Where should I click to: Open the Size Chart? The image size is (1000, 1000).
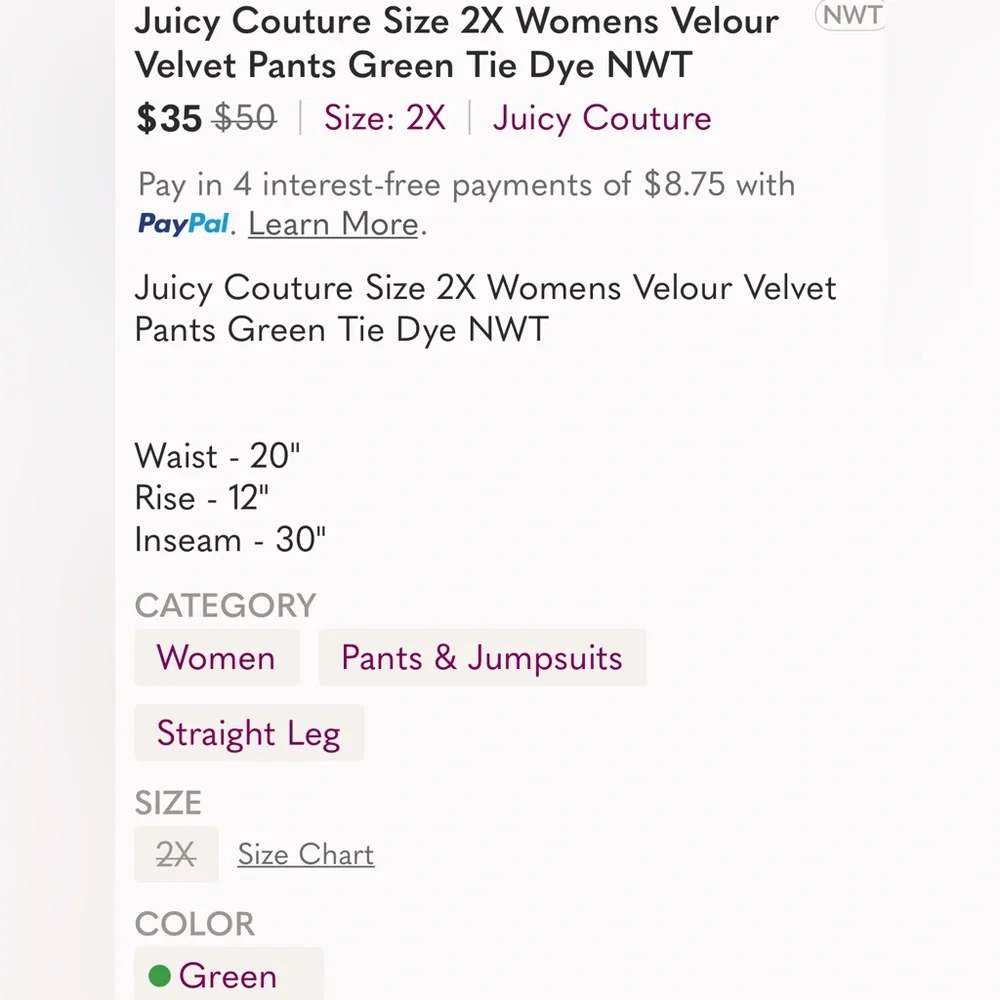305,854
